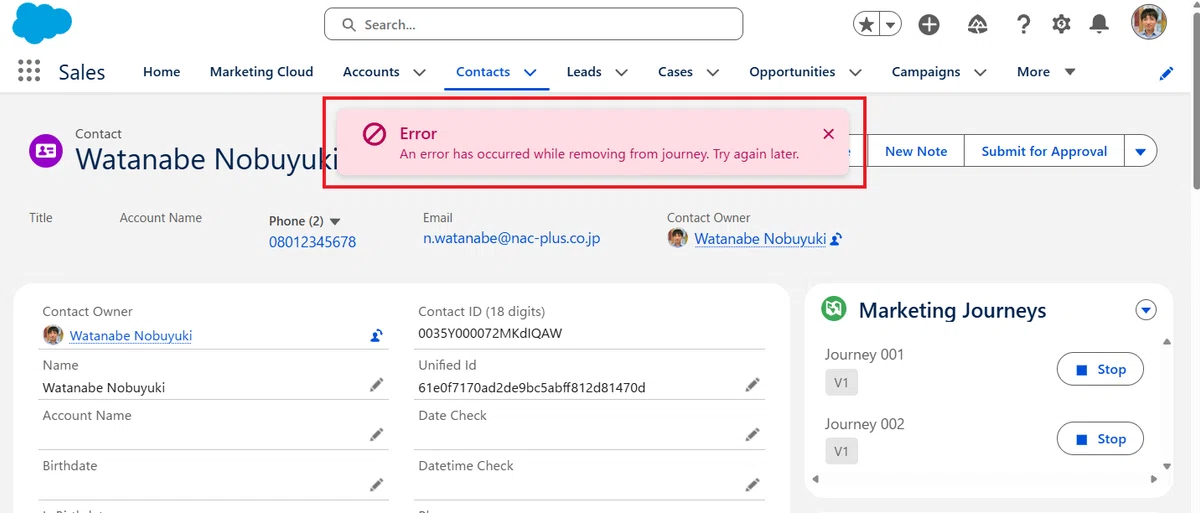The image size is (1200, 513).
Task: Open the Marketing Cloud tab
Action: [261, 72]
